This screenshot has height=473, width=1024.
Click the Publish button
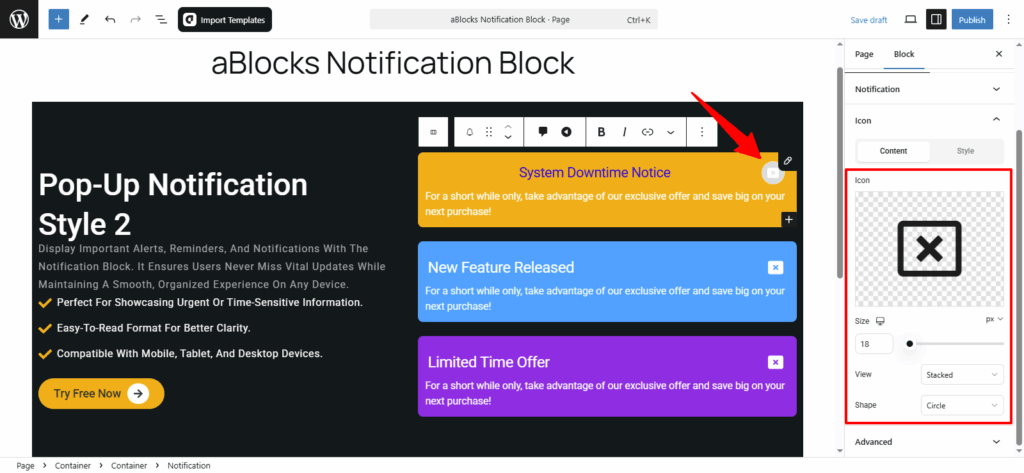pos(972,20)
